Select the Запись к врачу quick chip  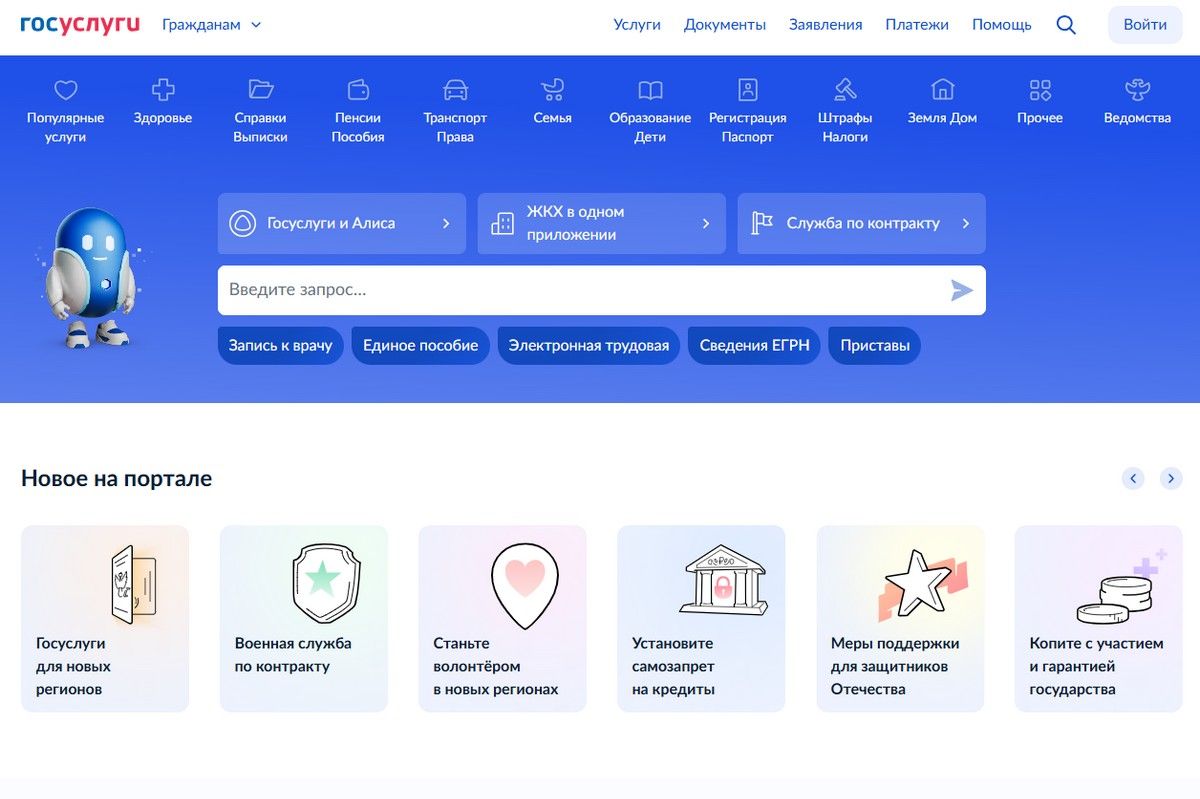(281, 346)
